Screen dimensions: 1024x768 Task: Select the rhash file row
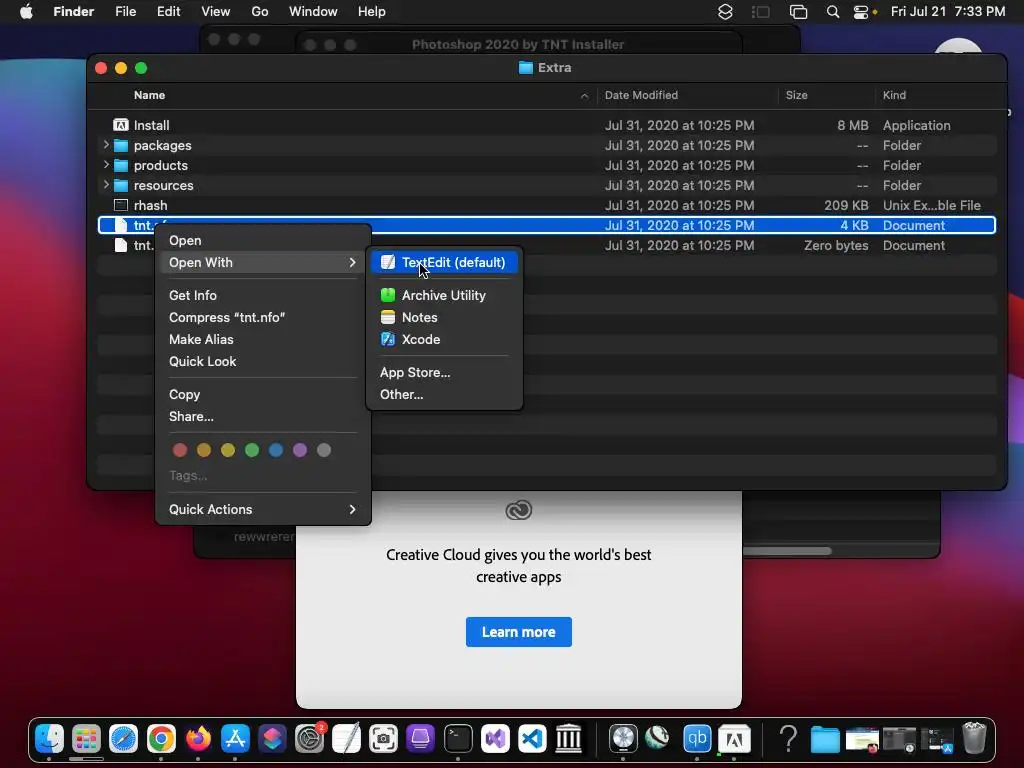tap(547, 205)
